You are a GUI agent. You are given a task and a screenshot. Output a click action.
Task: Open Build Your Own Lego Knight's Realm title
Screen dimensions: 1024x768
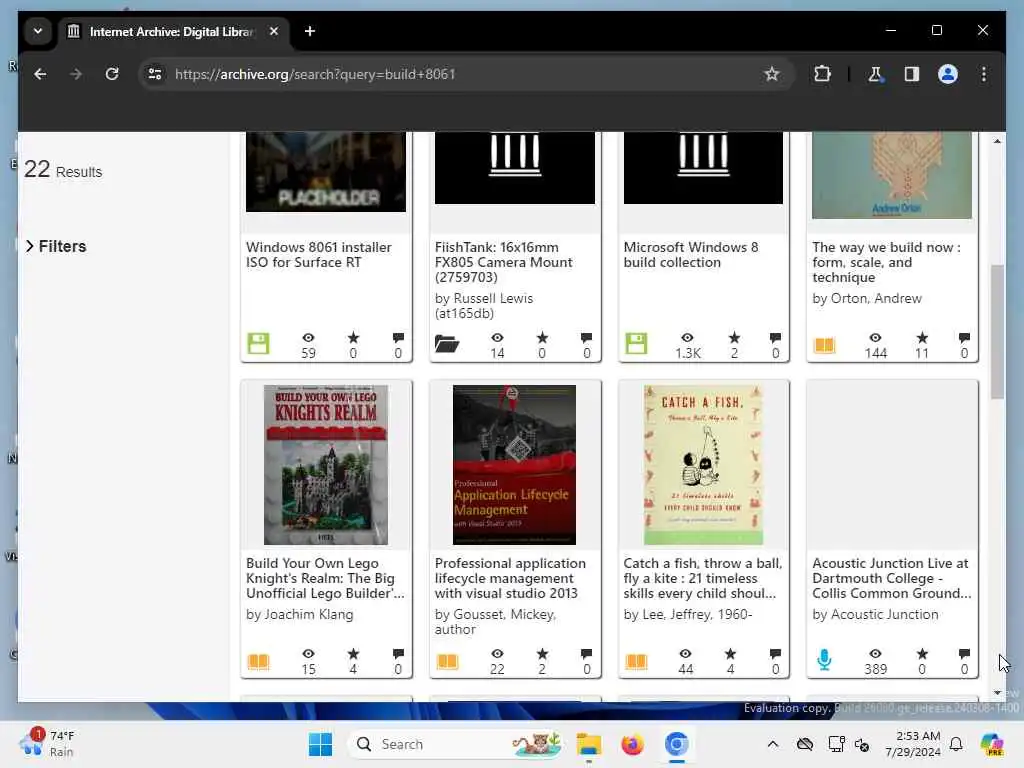pyautogui.click(x=325, y=578)
